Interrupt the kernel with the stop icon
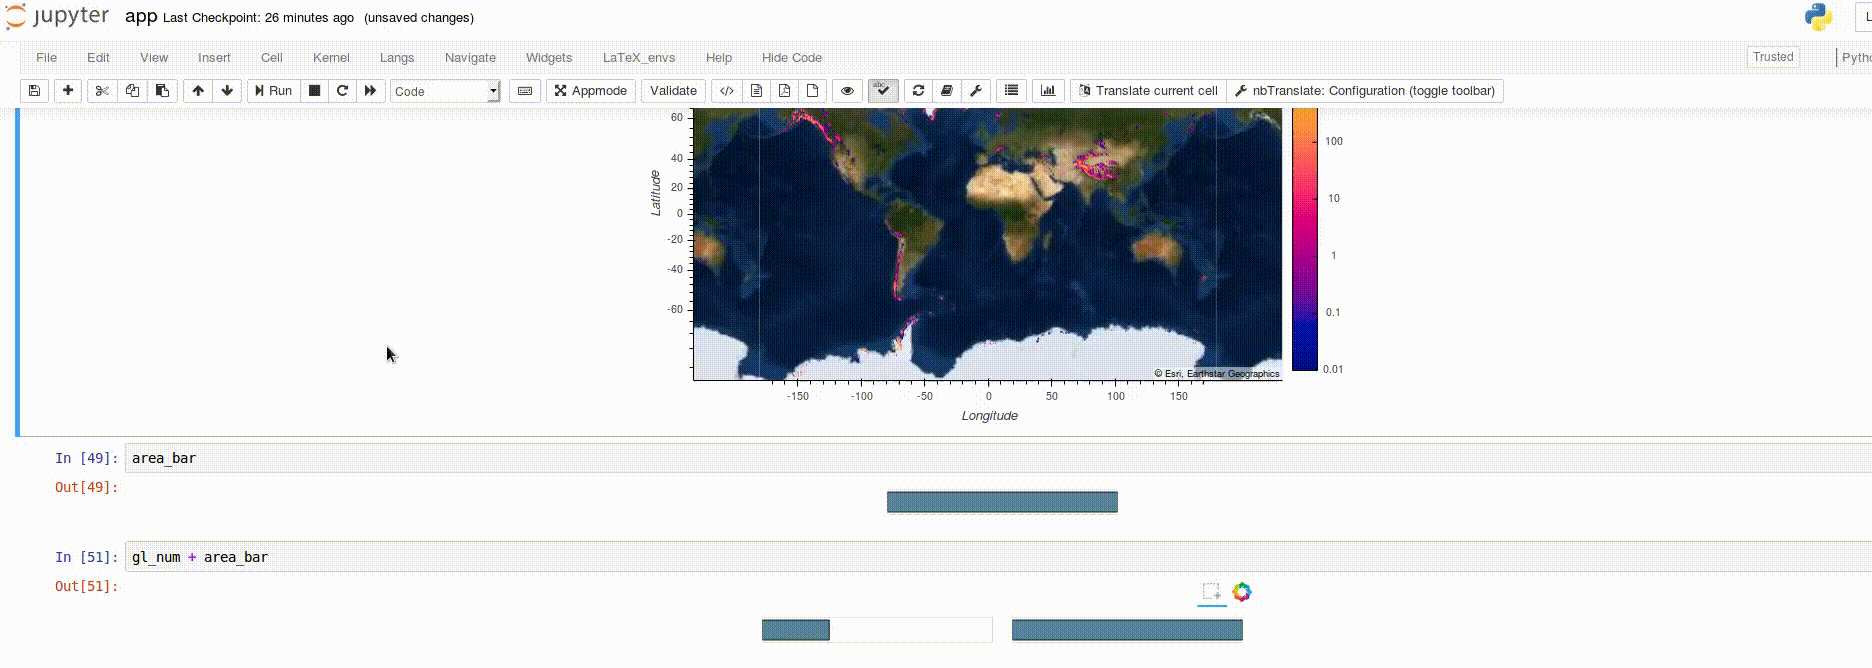 point(314,91)
